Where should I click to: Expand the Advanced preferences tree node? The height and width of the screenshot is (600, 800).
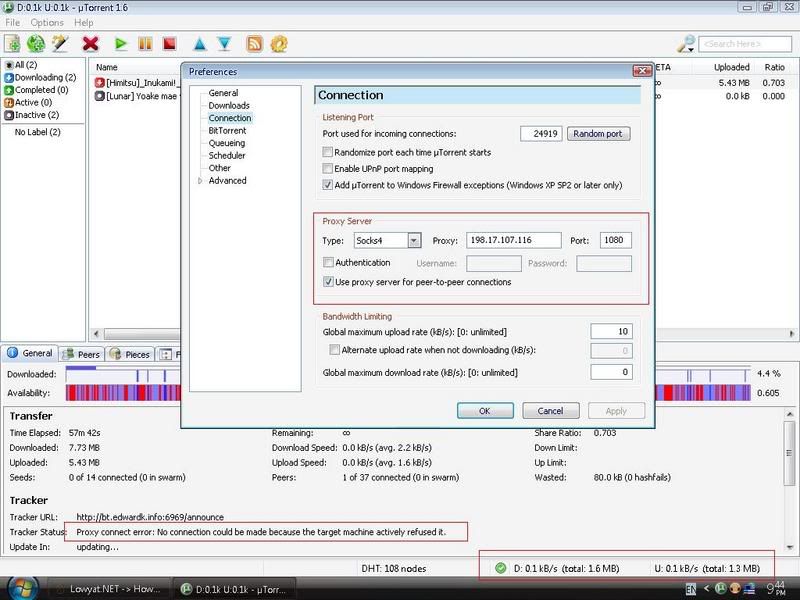pos(200,181)
